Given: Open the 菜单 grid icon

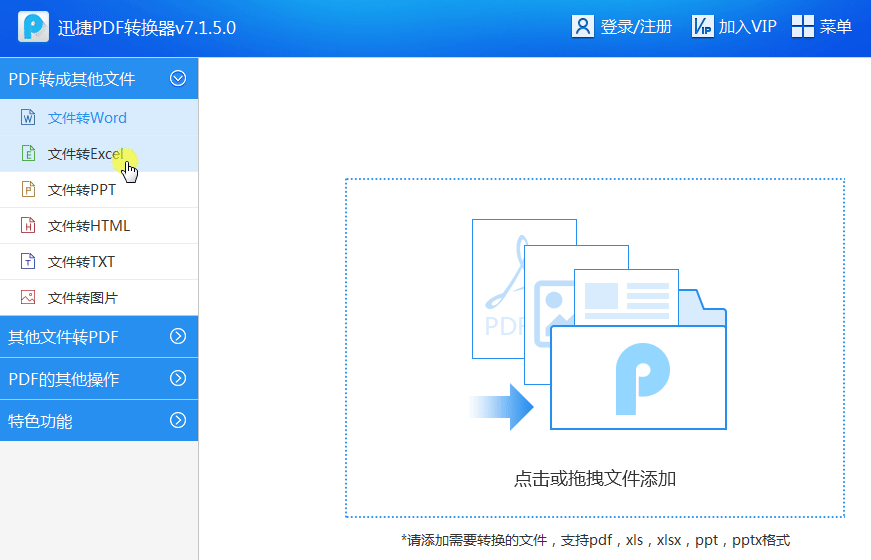Looking at the screenshot, I should (802, 26).
